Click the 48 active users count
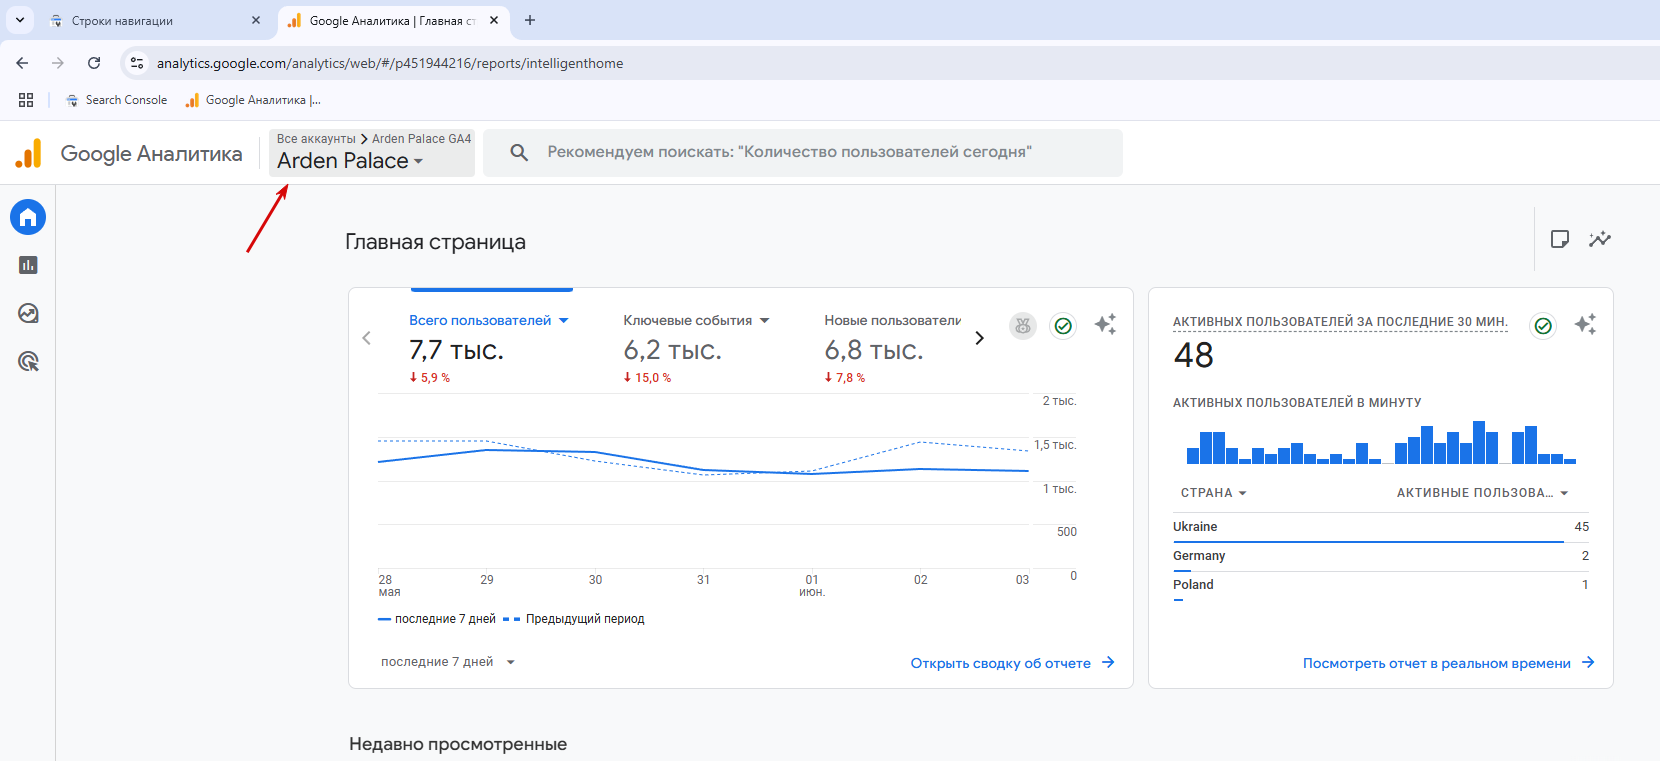The width and height of the screenshot is (1660, 761). 1193,355
